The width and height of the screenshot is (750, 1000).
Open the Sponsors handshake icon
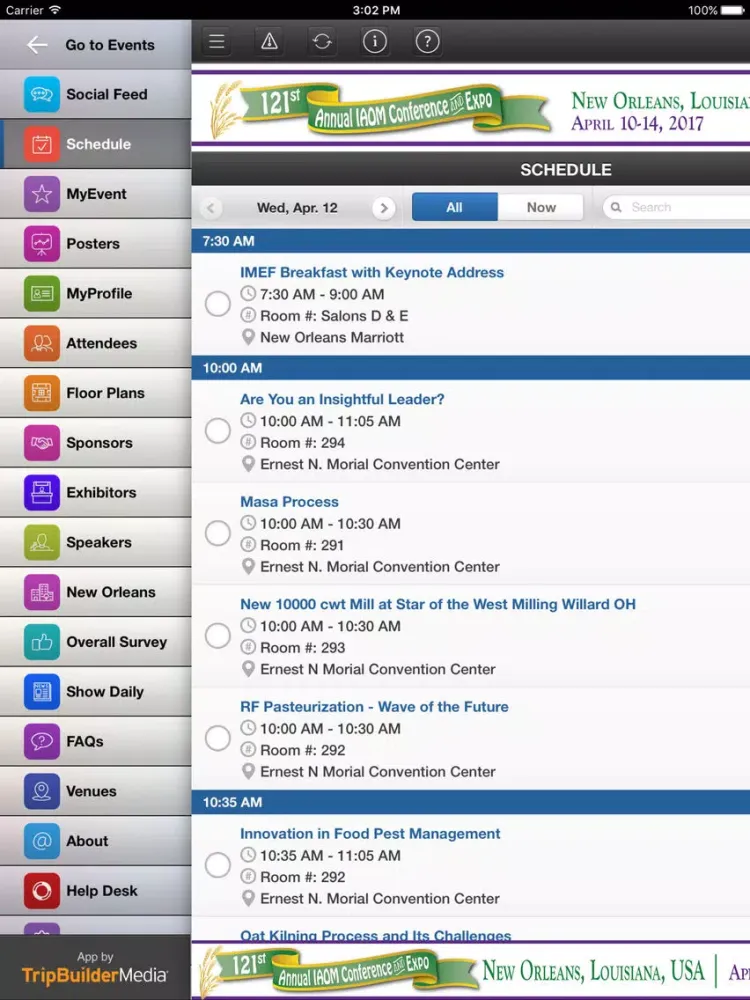pos(42,443)
